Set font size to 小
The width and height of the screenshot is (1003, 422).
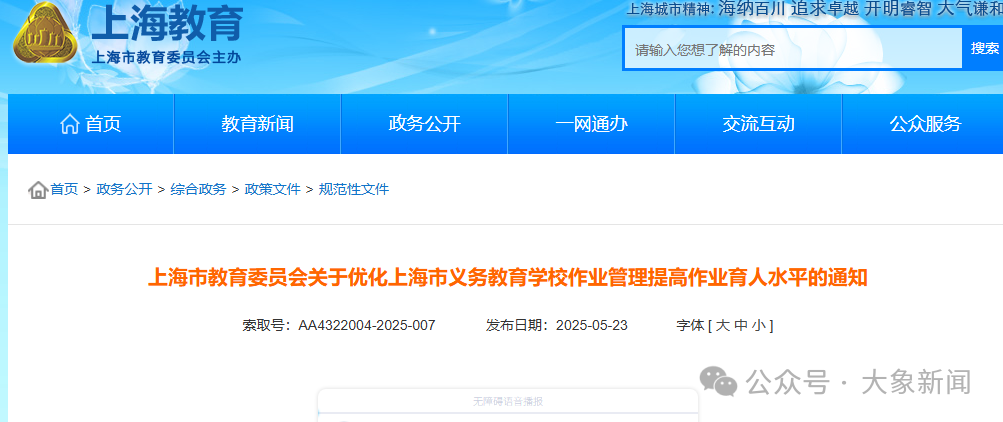[x=759, y=325]
